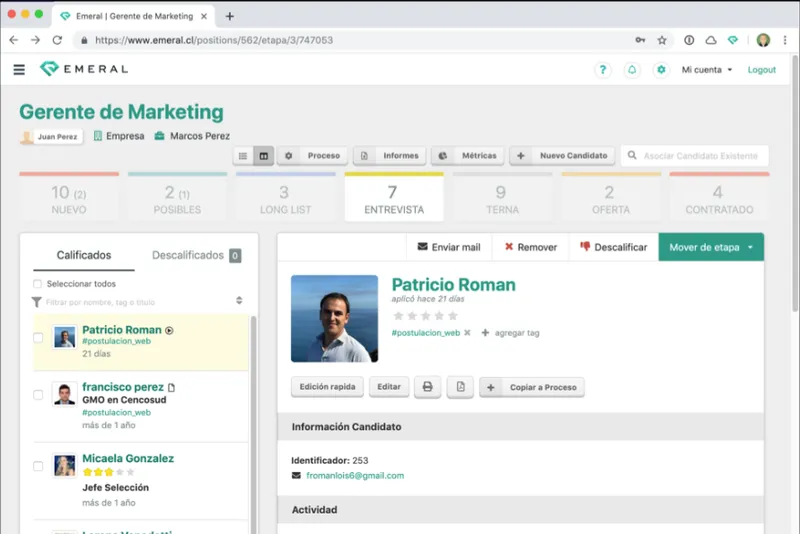Click the browser reload icon
This screenshot has width=800, height=534.
(x=57, y=40)
